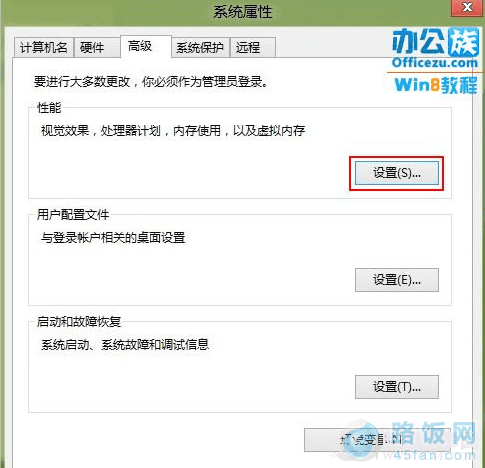
Task: Click the 与登录帐户相关的桌面设置 description
Action: pyautogui.click(x=113, y=238)
